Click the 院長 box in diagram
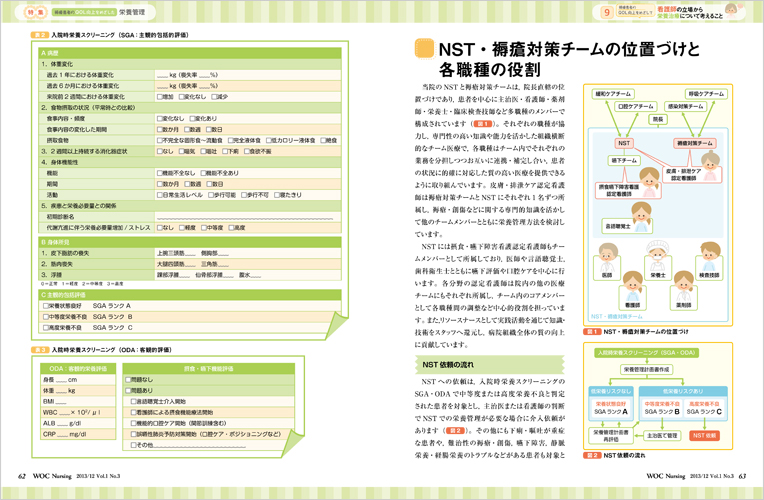This screenshot has height=500, width=764. click(x=658, y=119)
